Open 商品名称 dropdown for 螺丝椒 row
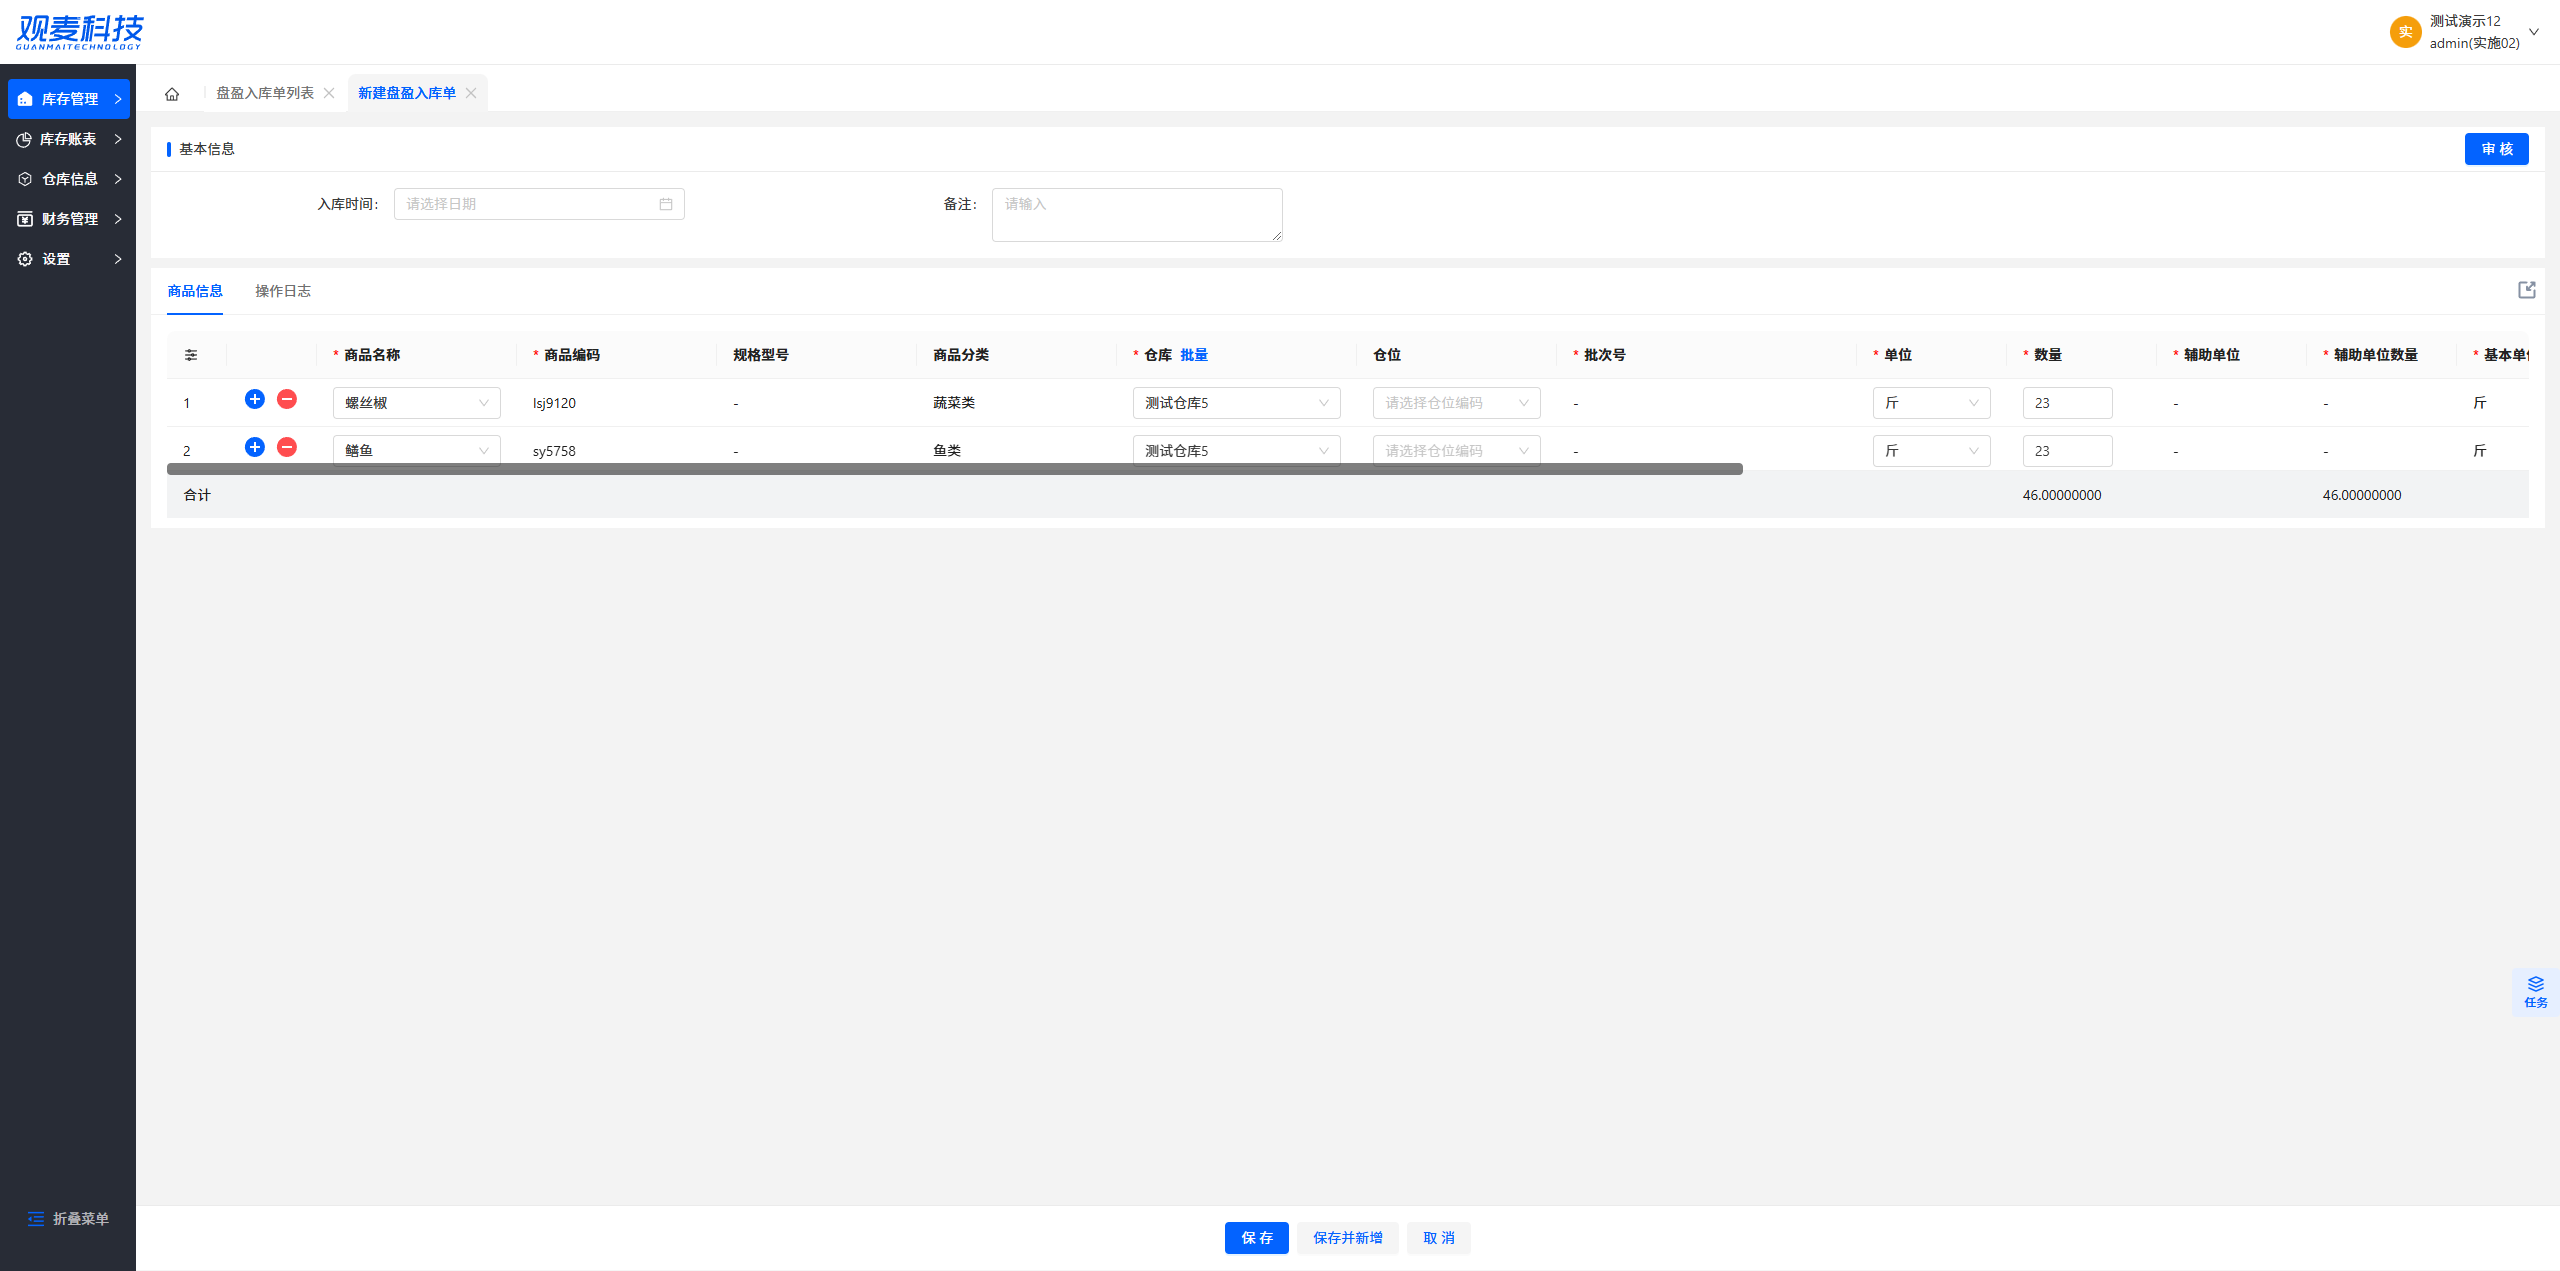Image resolution: width=2560 pixels, height=1271 pixels. (x=416, y=403)
